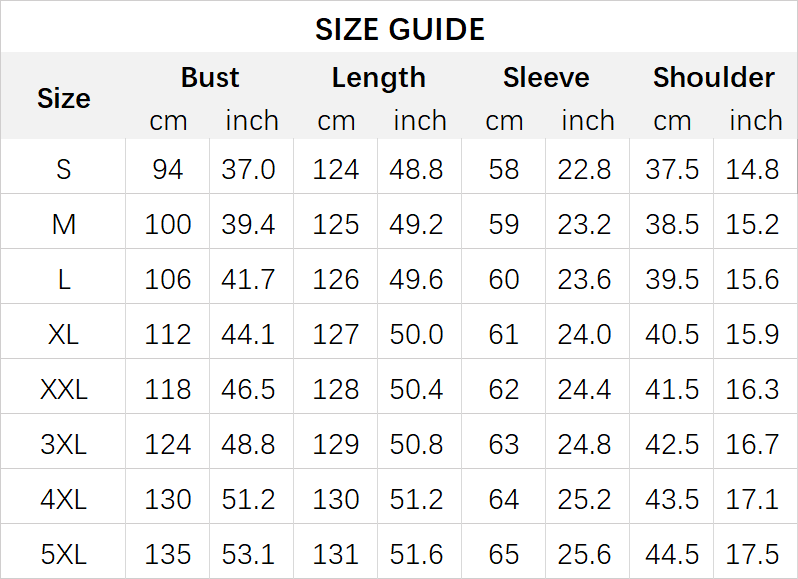Click length value 125 in M row

pos(336,224)
